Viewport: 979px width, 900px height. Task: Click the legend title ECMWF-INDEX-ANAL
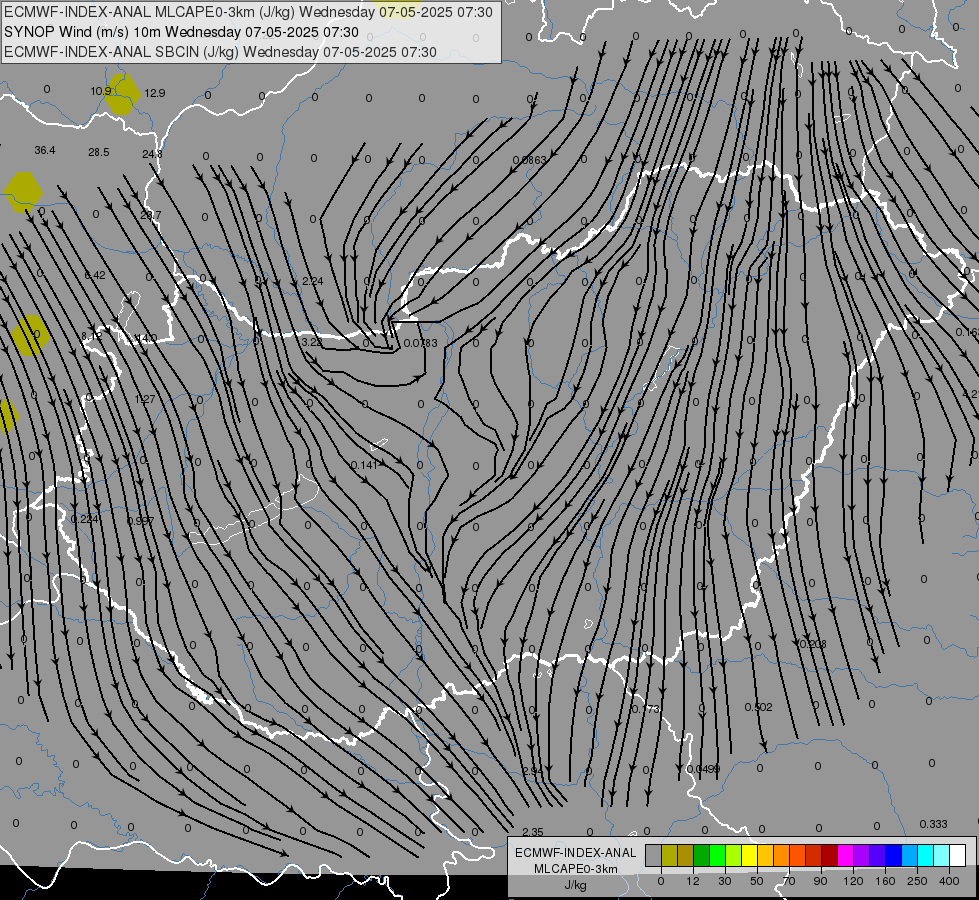point(575,853)
